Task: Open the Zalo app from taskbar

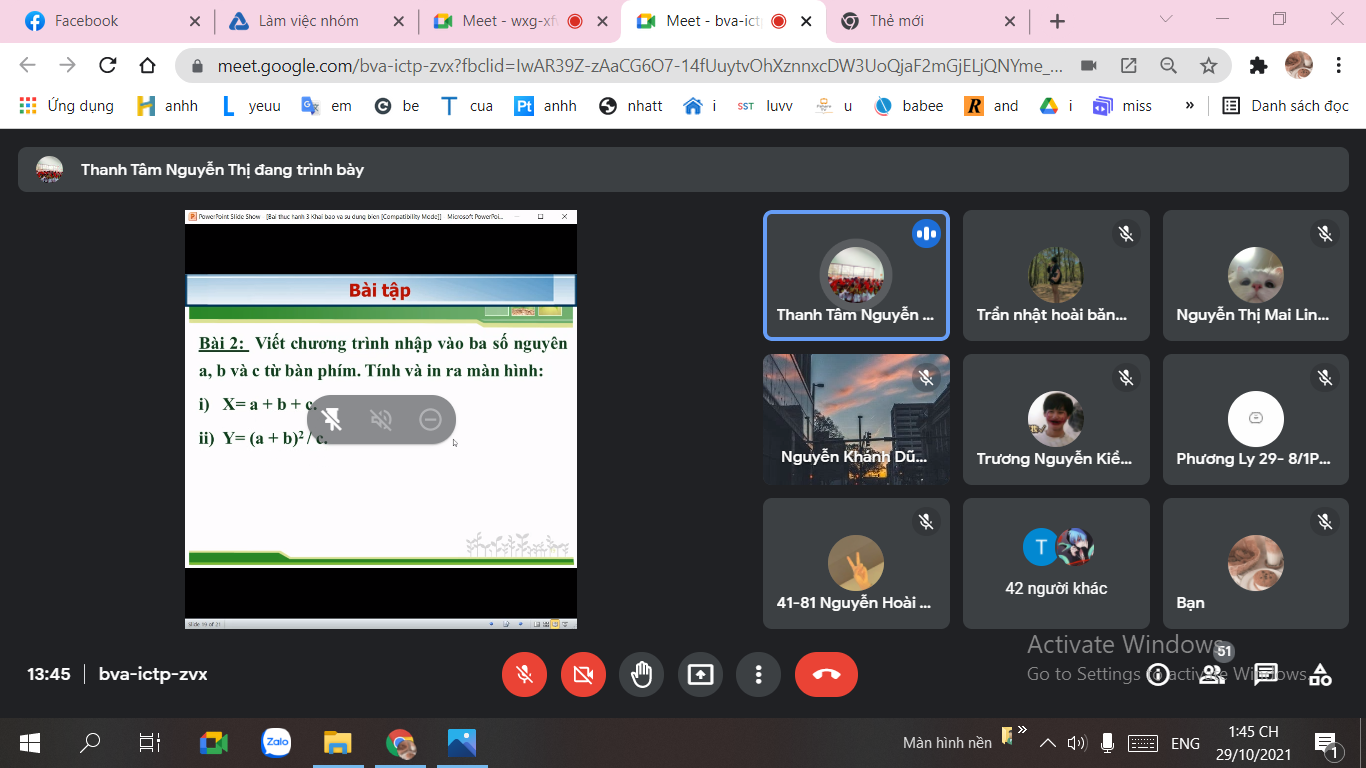Action: point(276,743)
